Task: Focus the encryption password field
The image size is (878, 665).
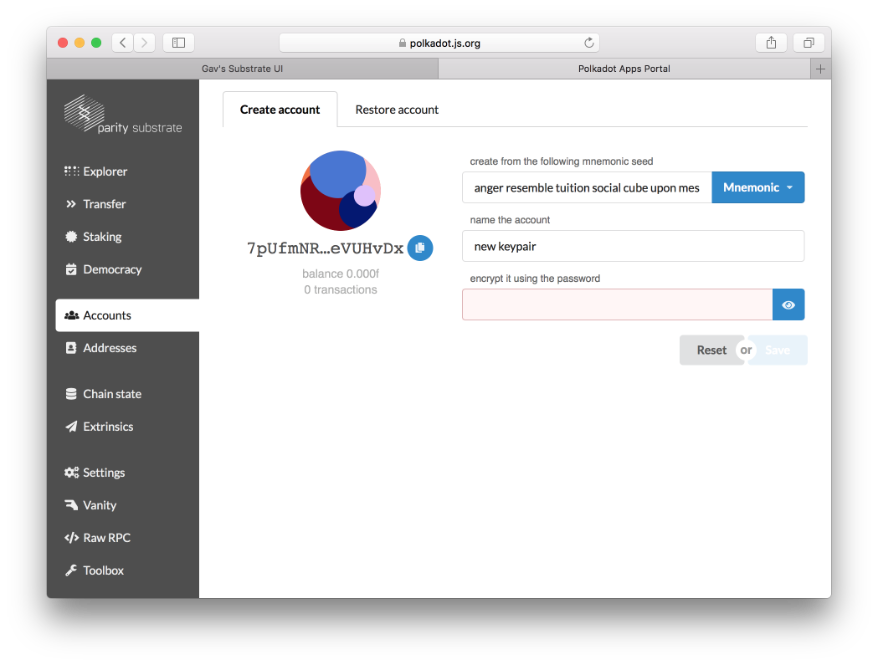Action: coord(616,305)
